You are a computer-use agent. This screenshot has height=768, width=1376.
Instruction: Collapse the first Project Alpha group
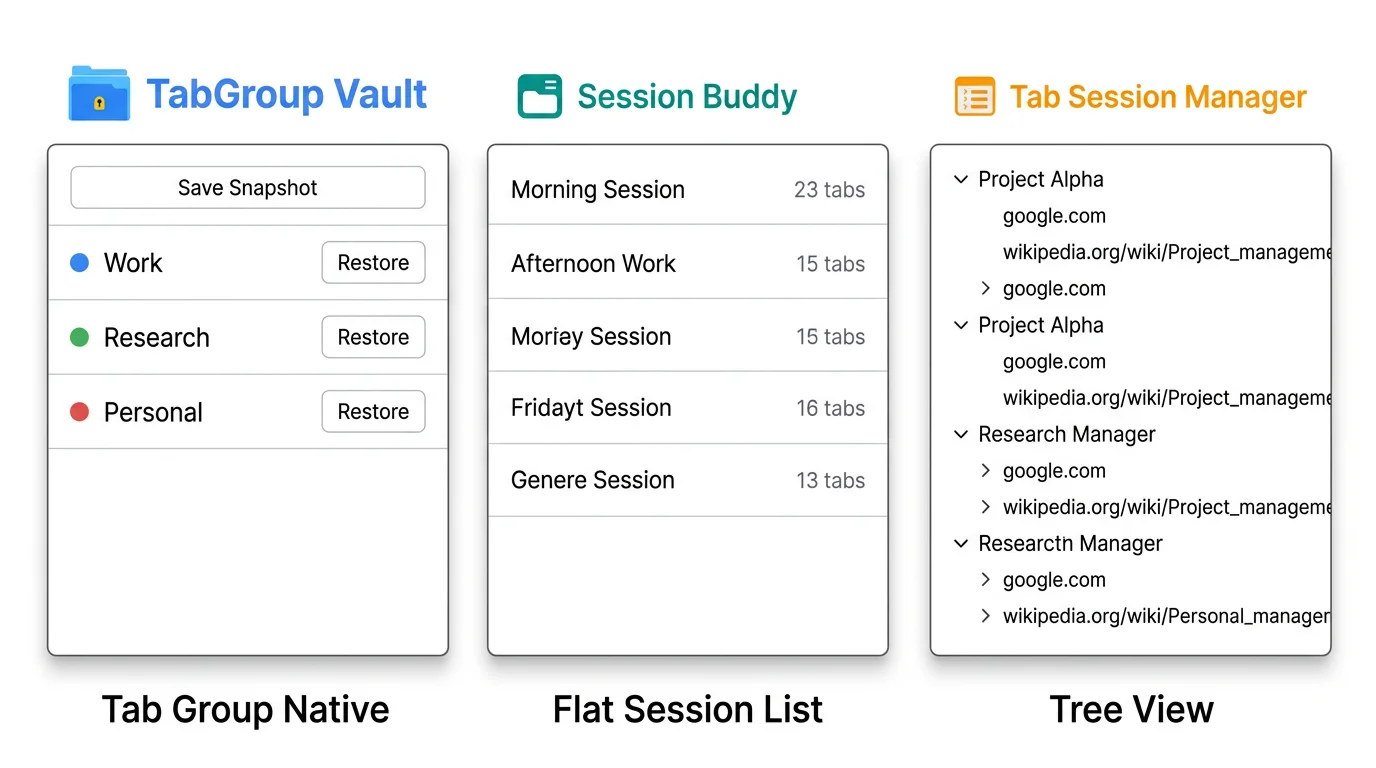pyautogui.click(x=960, y=179)
